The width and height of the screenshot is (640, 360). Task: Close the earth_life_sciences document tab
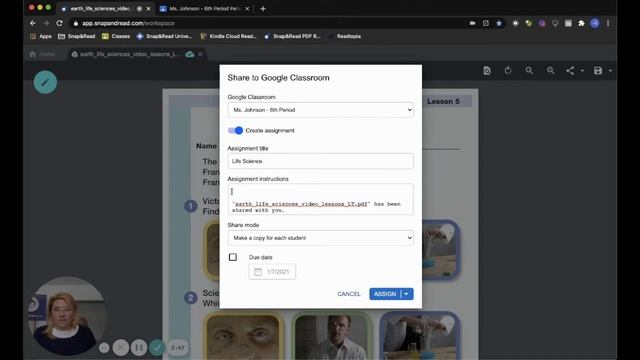(200, 54)
